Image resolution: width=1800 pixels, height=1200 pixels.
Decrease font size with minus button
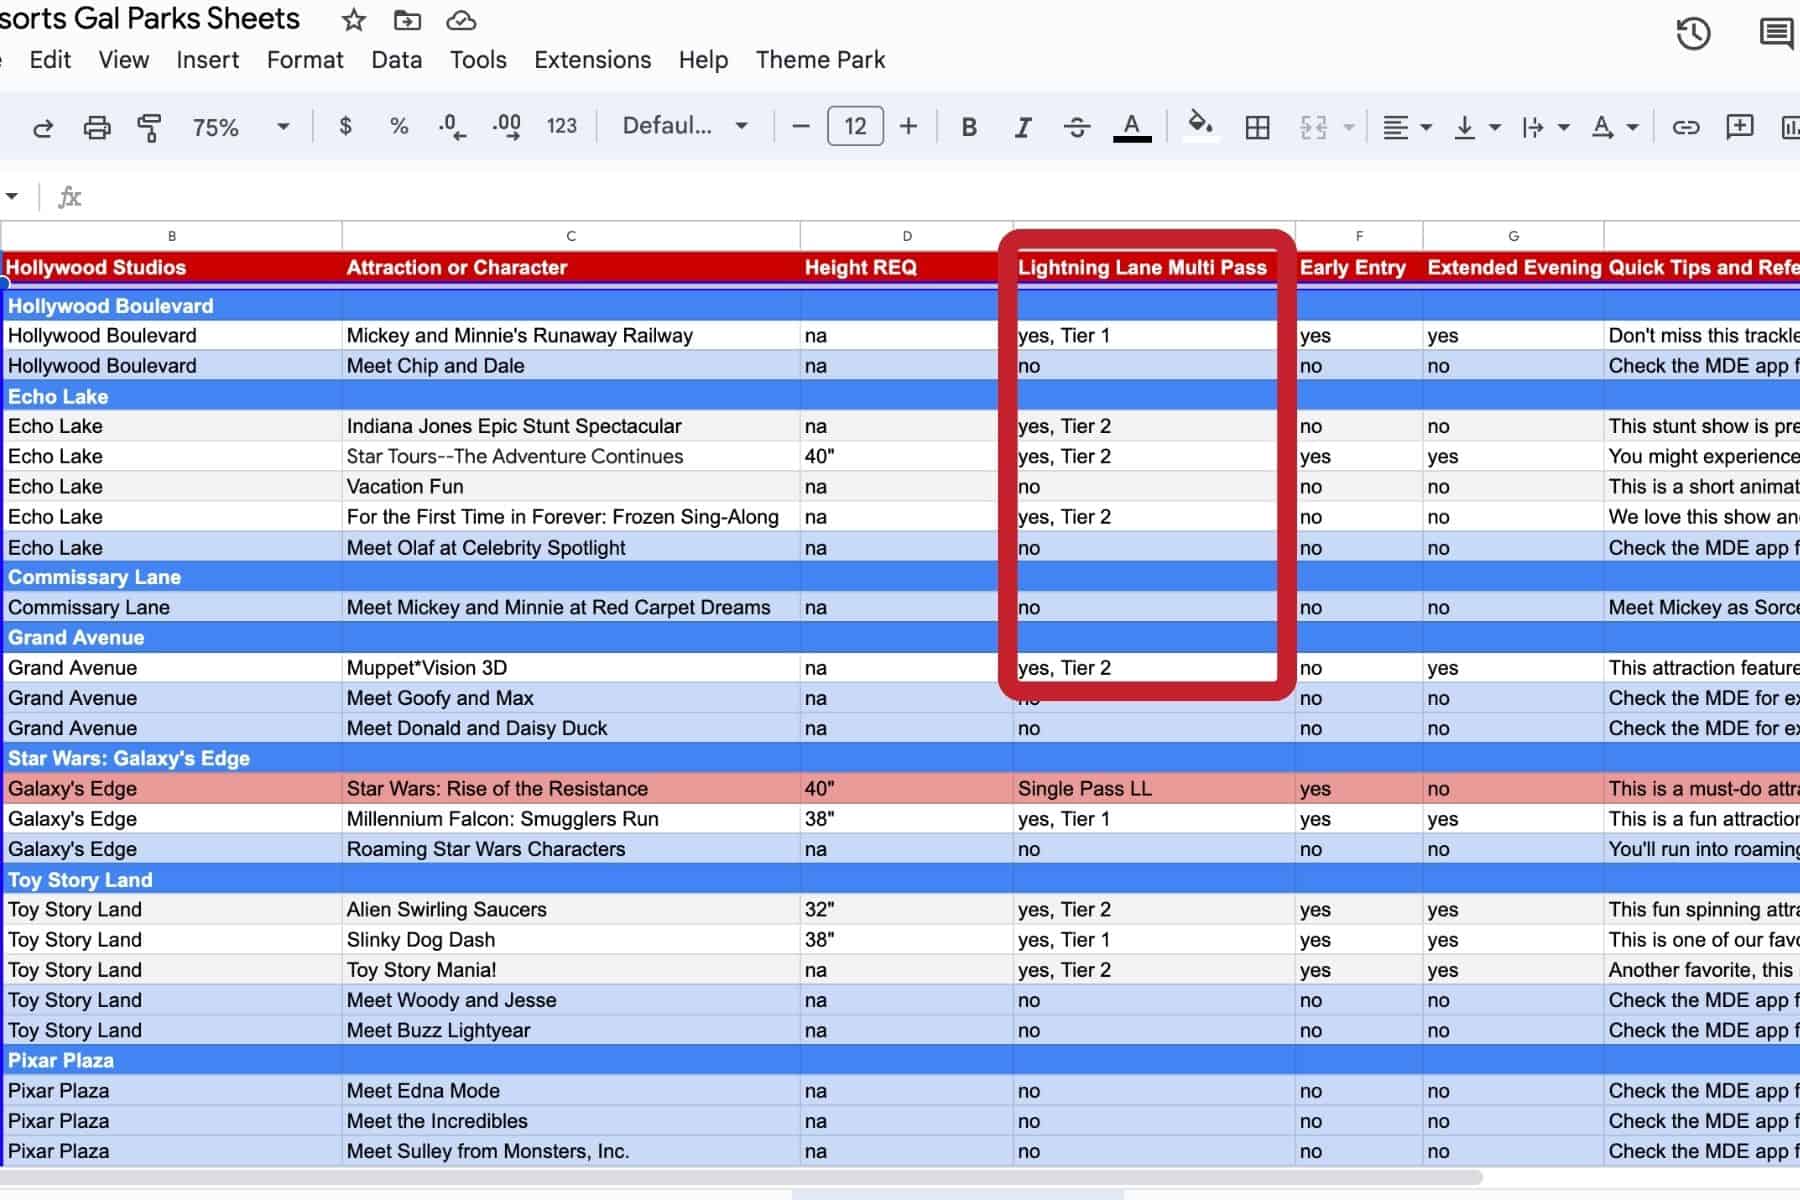[800, 126]
